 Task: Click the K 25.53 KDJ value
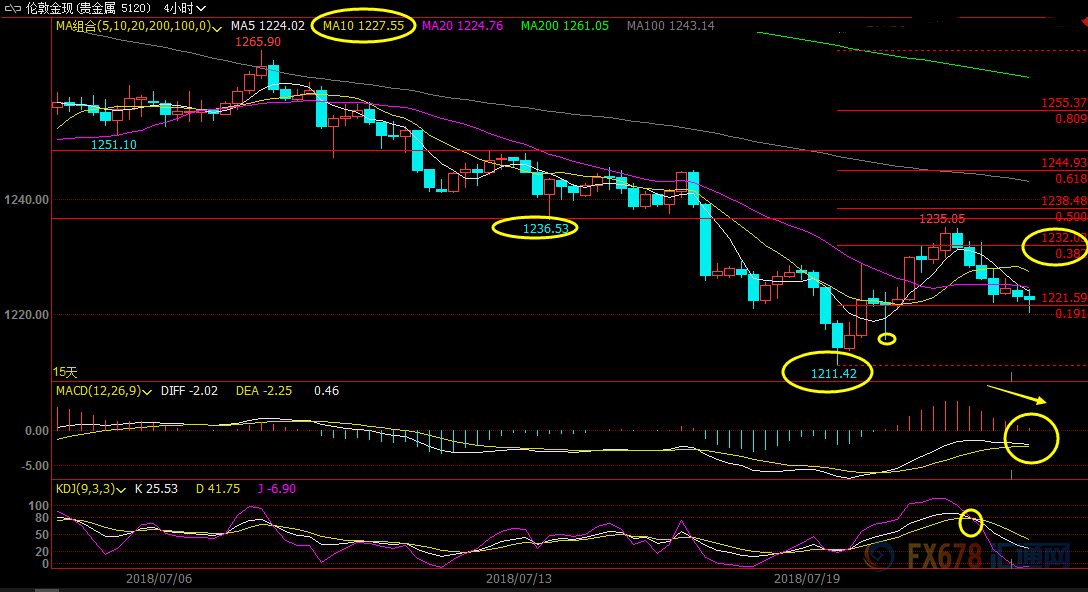point(156,489)
